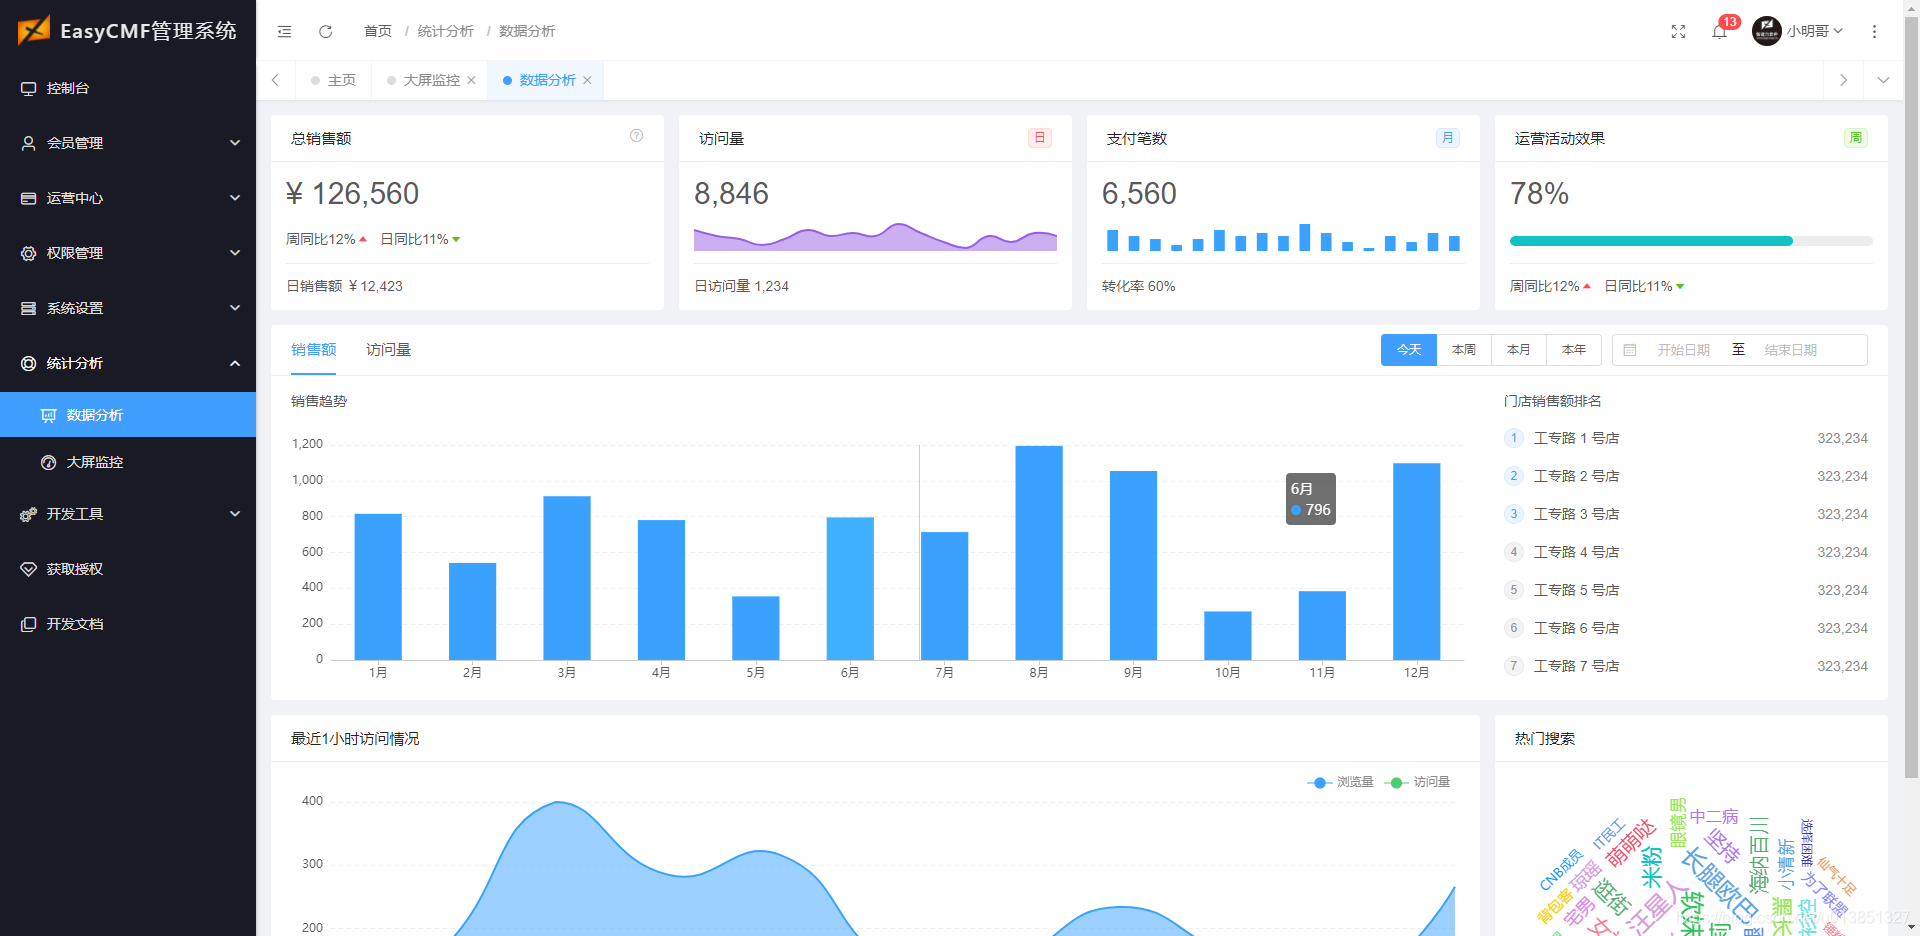Switch to the 主页 tab
This screenshot has height=936, width=1920.
click(x=333, y=80)
